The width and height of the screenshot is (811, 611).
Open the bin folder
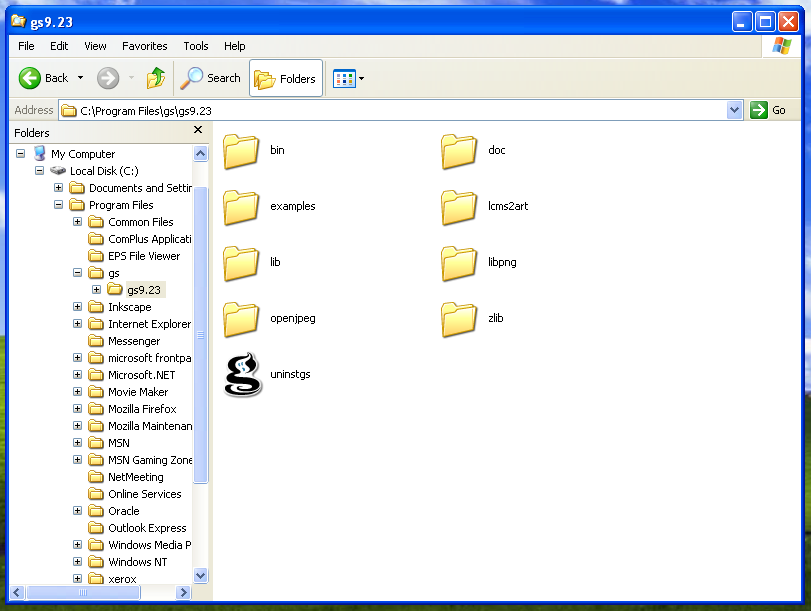(x=254, y=151)
